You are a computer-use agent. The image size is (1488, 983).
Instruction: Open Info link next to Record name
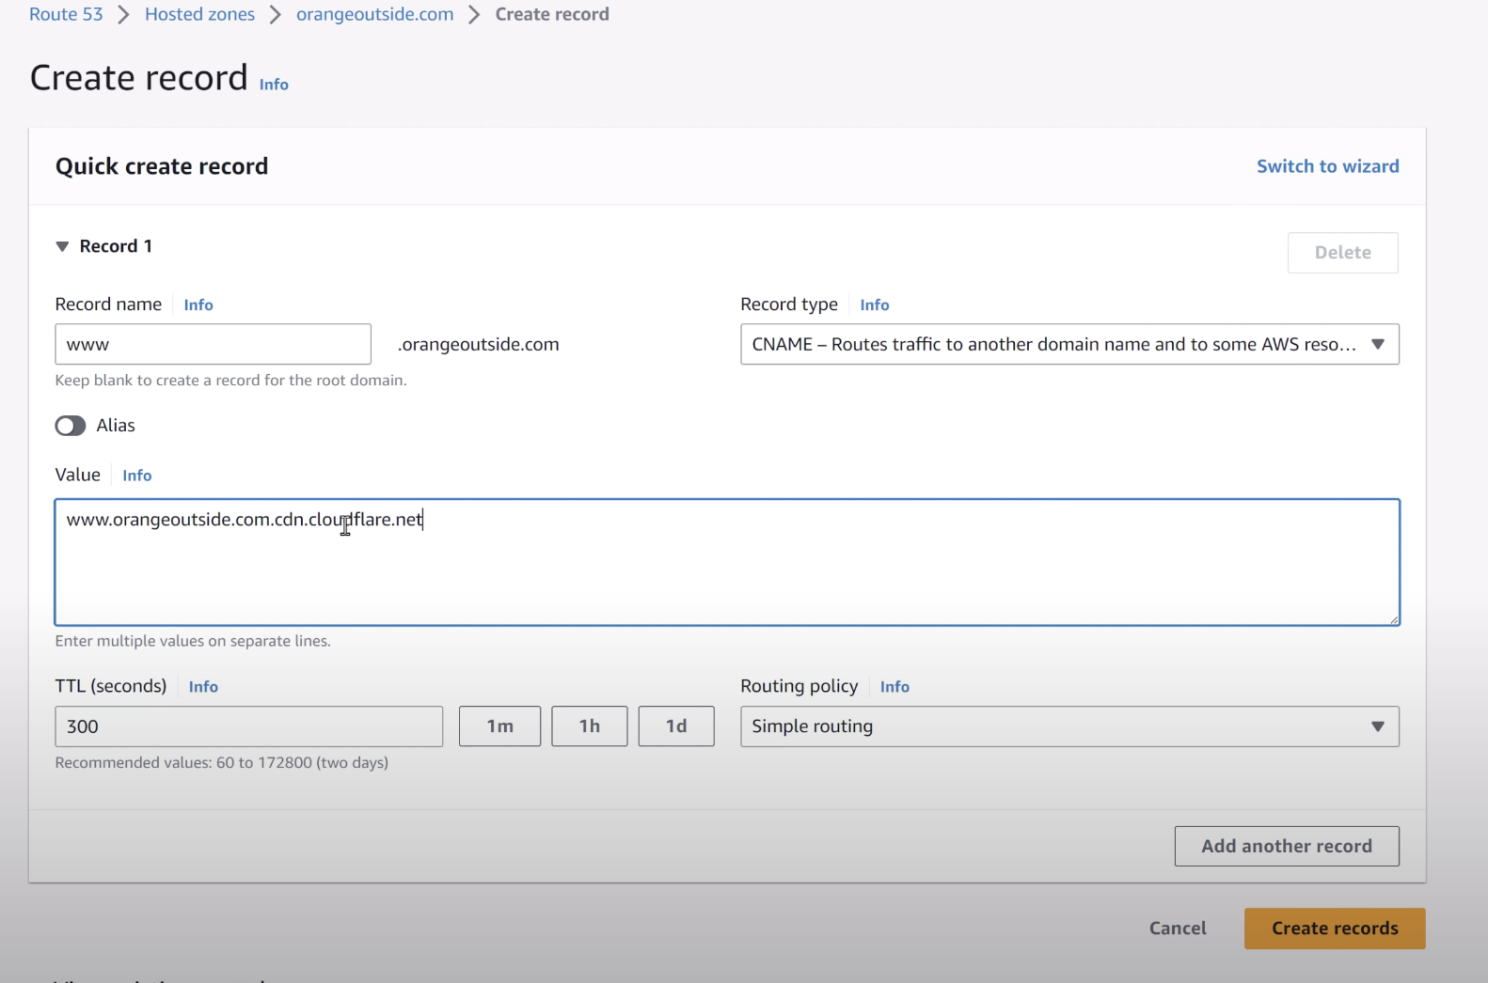(198, 305)
